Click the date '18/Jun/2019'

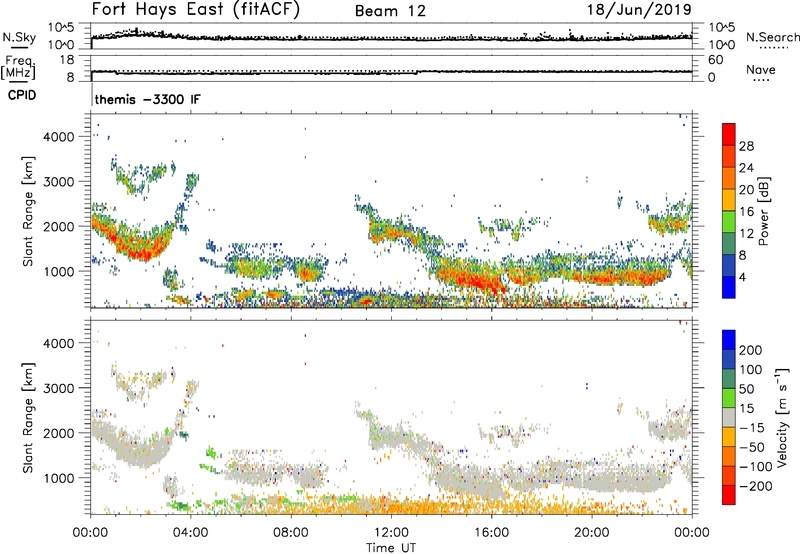639,9
